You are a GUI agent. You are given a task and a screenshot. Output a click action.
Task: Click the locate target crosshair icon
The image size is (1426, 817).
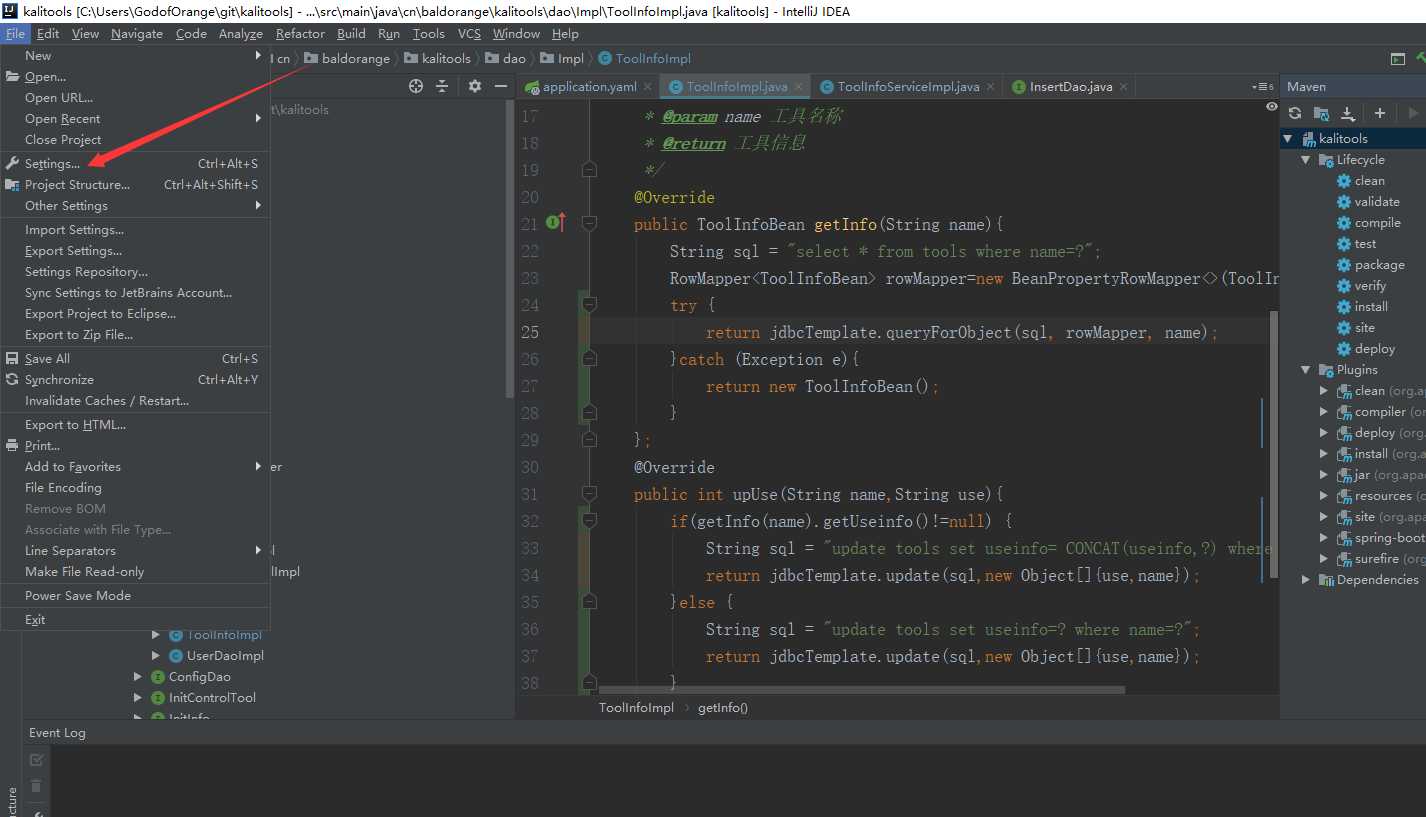[x=416, y=86]
